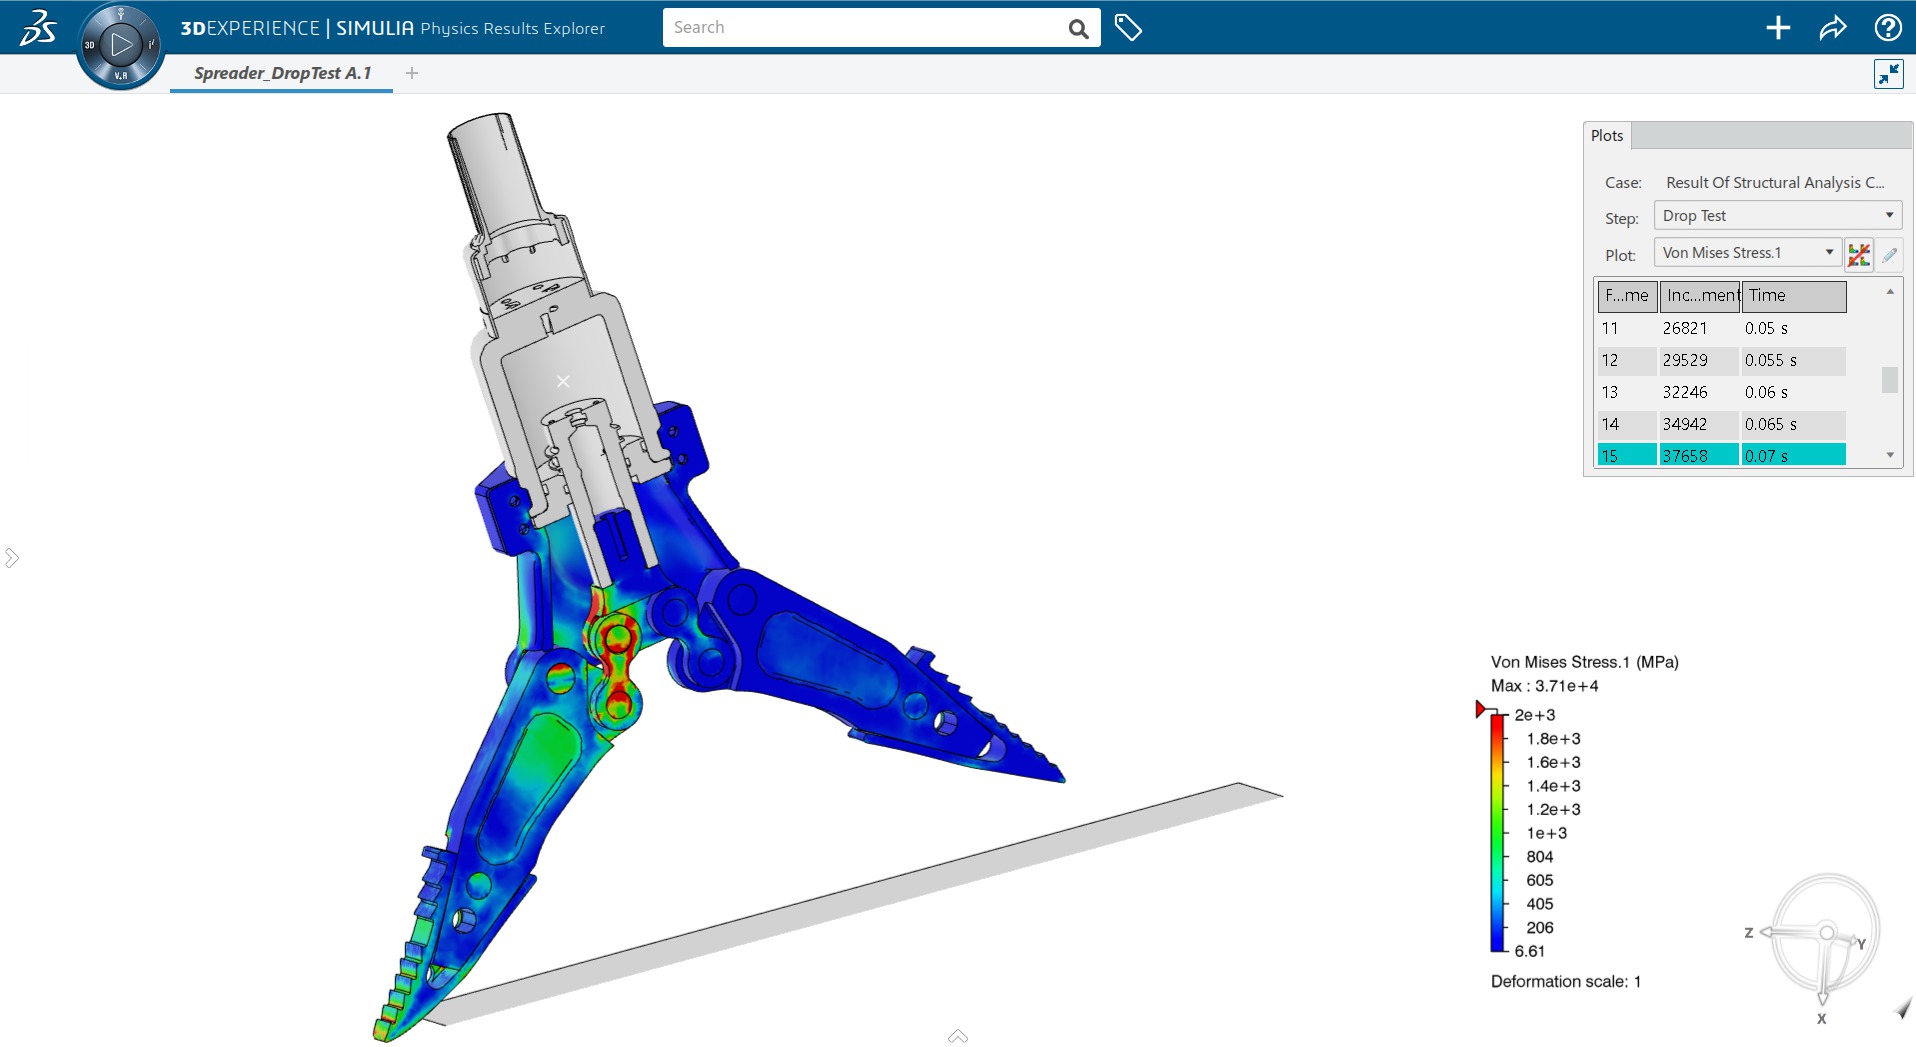1916x1047 pixels.
Task: Click the add content plus icon
Action: point(1779,27)
